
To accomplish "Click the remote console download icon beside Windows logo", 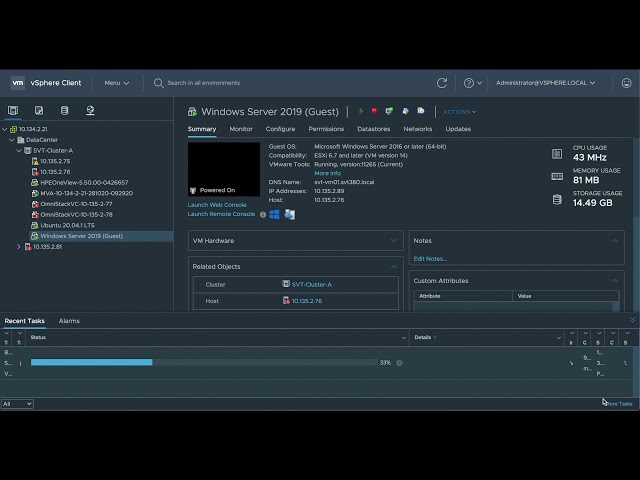I will coord(290,214).
